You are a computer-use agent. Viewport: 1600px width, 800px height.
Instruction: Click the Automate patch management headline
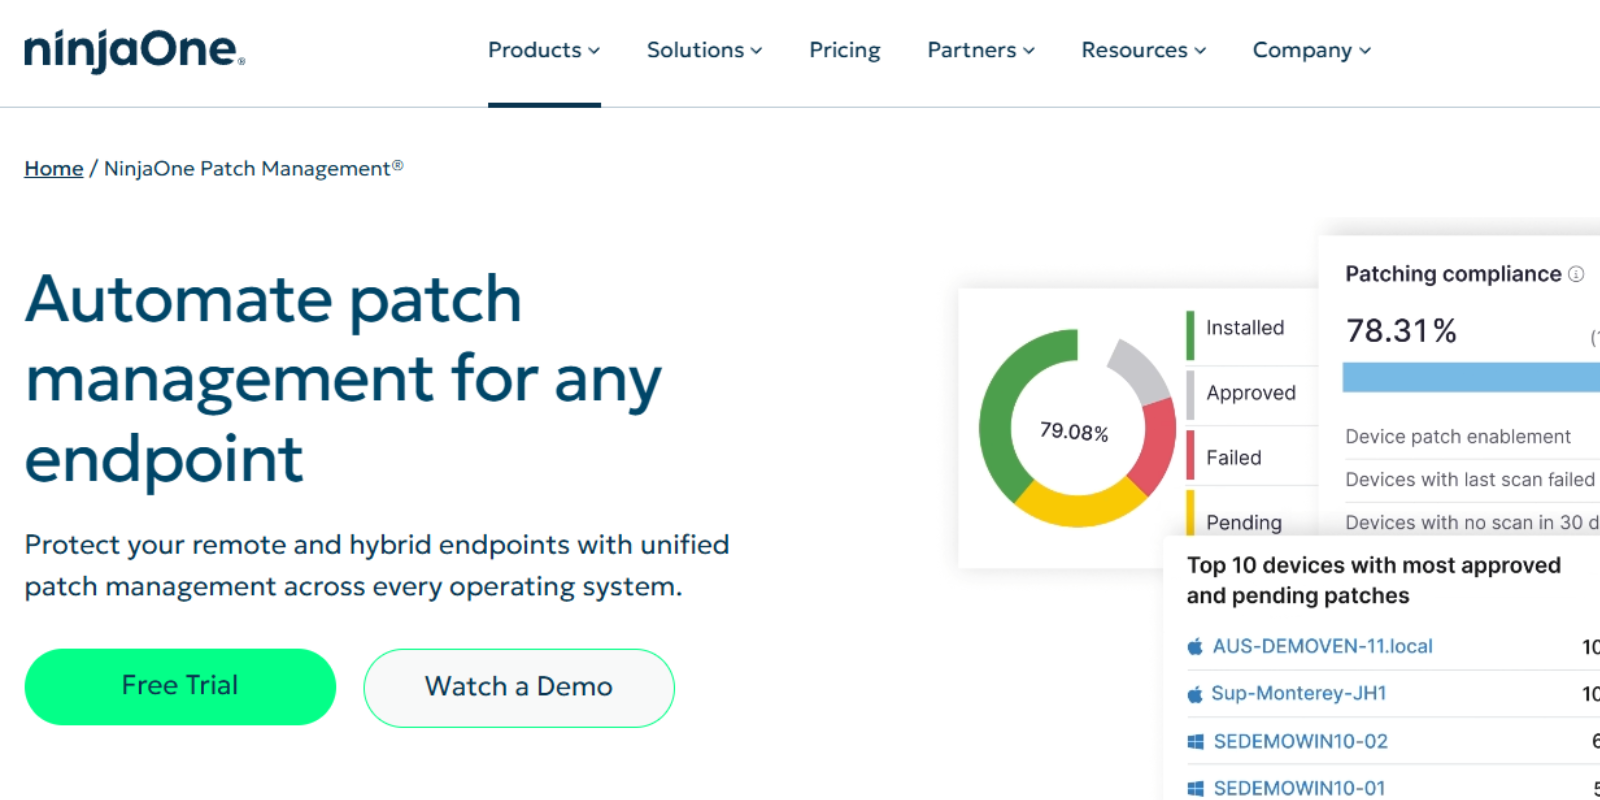click(343, 379)
